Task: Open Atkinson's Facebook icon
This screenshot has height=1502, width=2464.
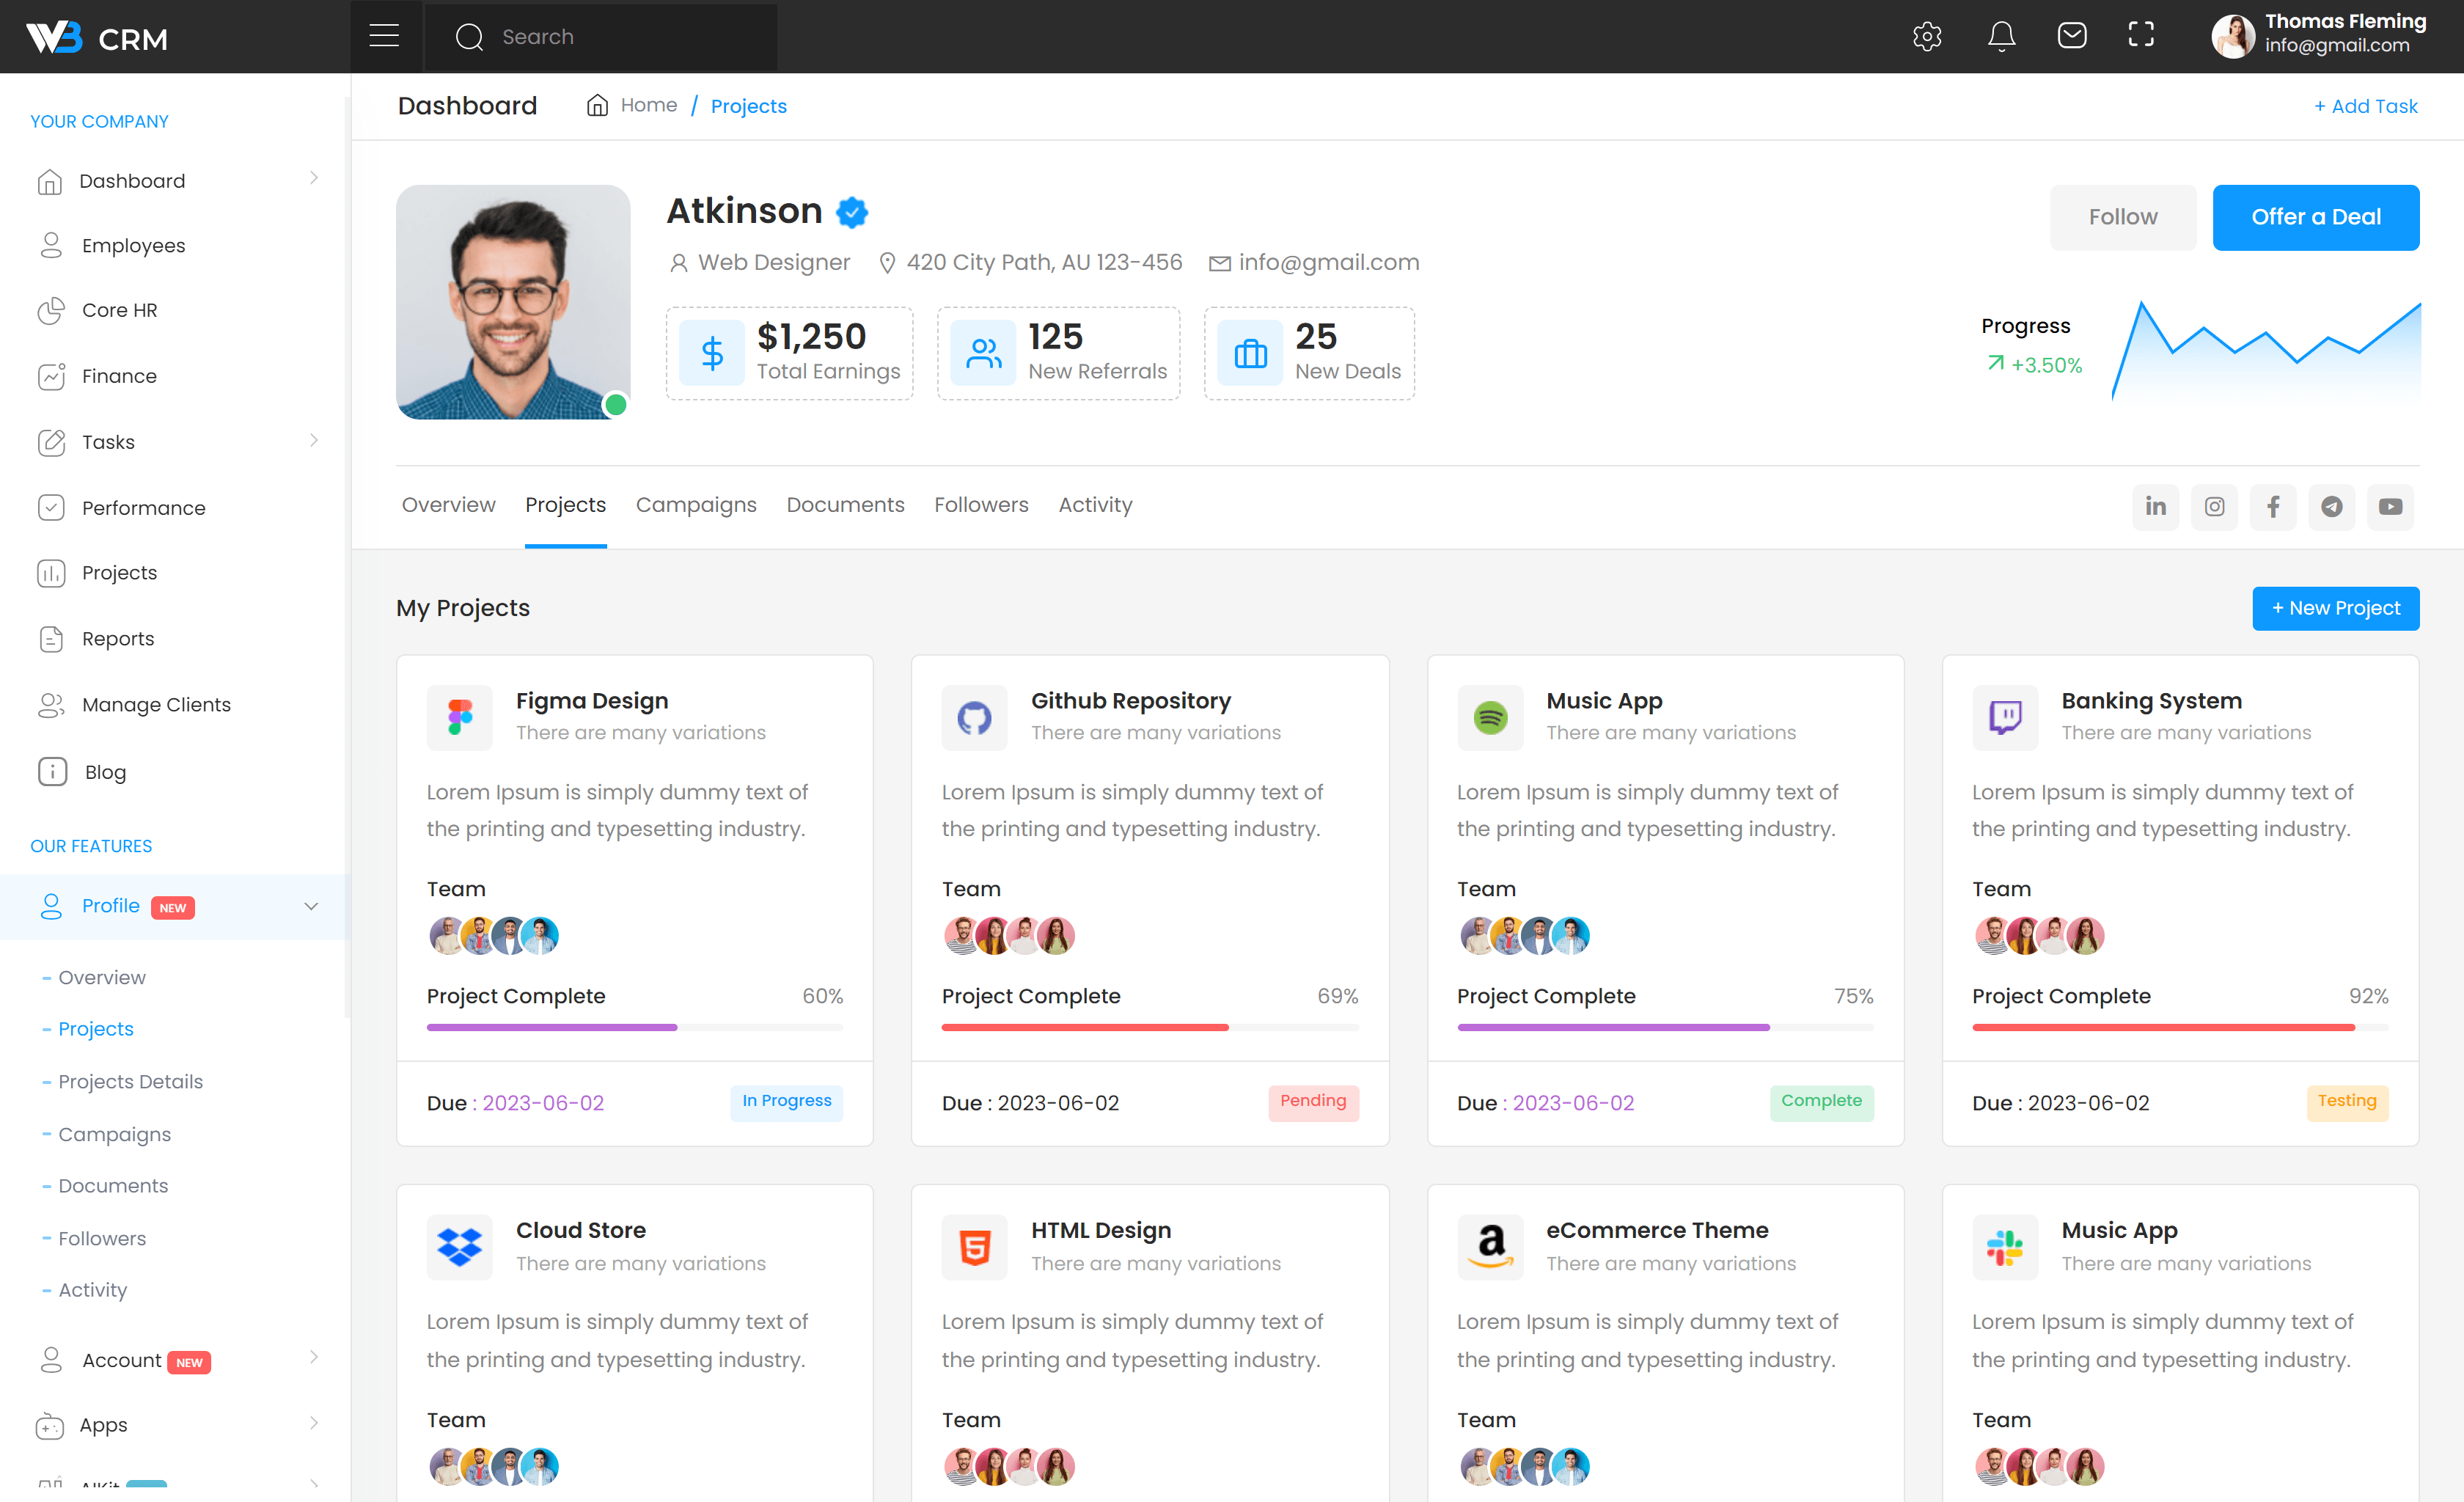Action: coord(2273,507)
